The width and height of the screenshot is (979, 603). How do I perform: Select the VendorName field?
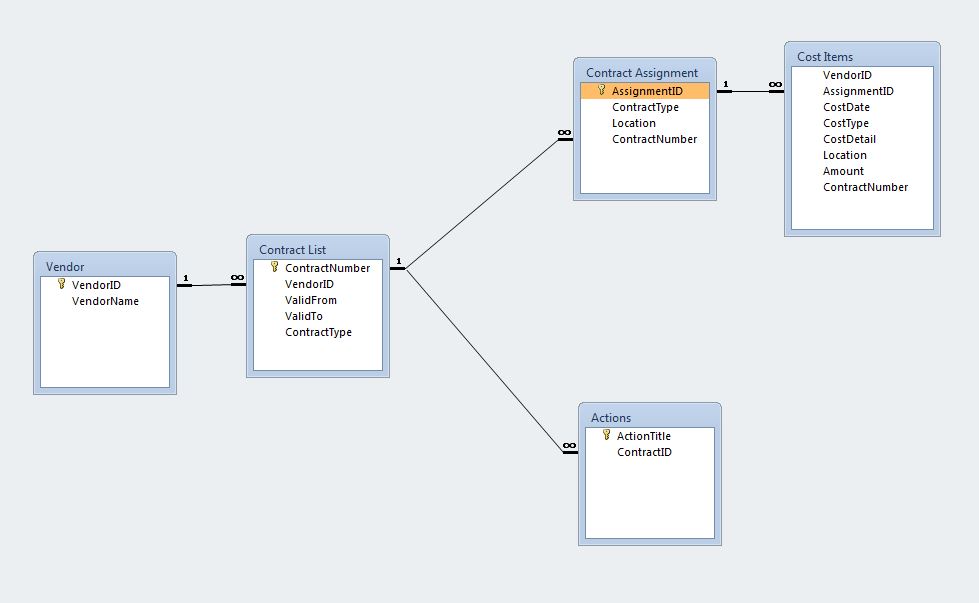(x=105, y=301)
